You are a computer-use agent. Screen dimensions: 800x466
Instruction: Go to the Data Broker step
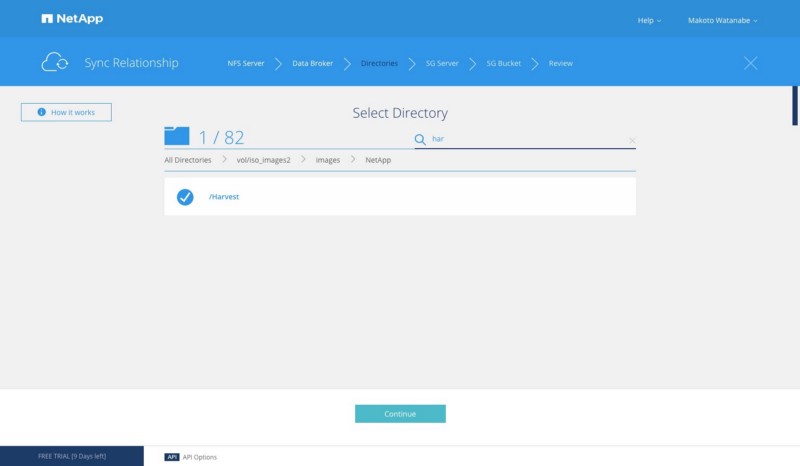312,63
